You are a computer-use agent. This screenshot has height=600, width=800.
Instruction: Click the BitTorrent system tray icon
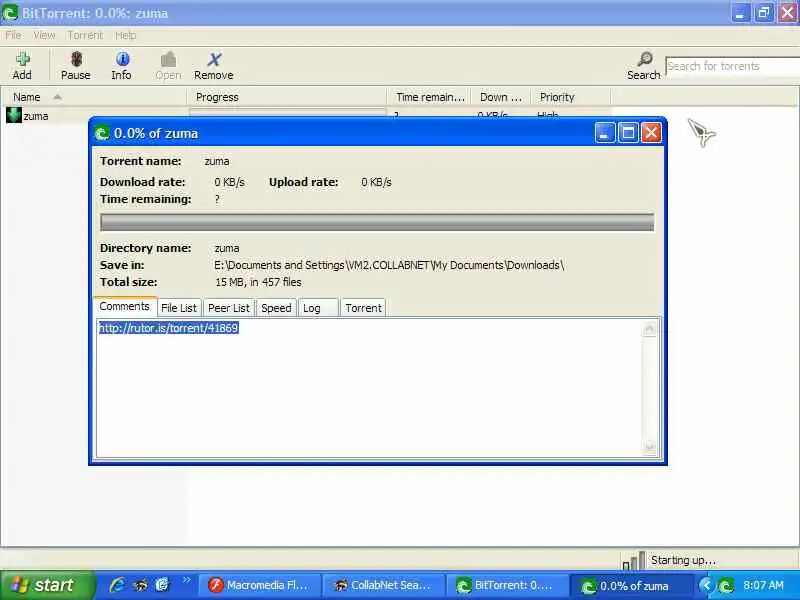pyautogui.click(x=726, y=586)
